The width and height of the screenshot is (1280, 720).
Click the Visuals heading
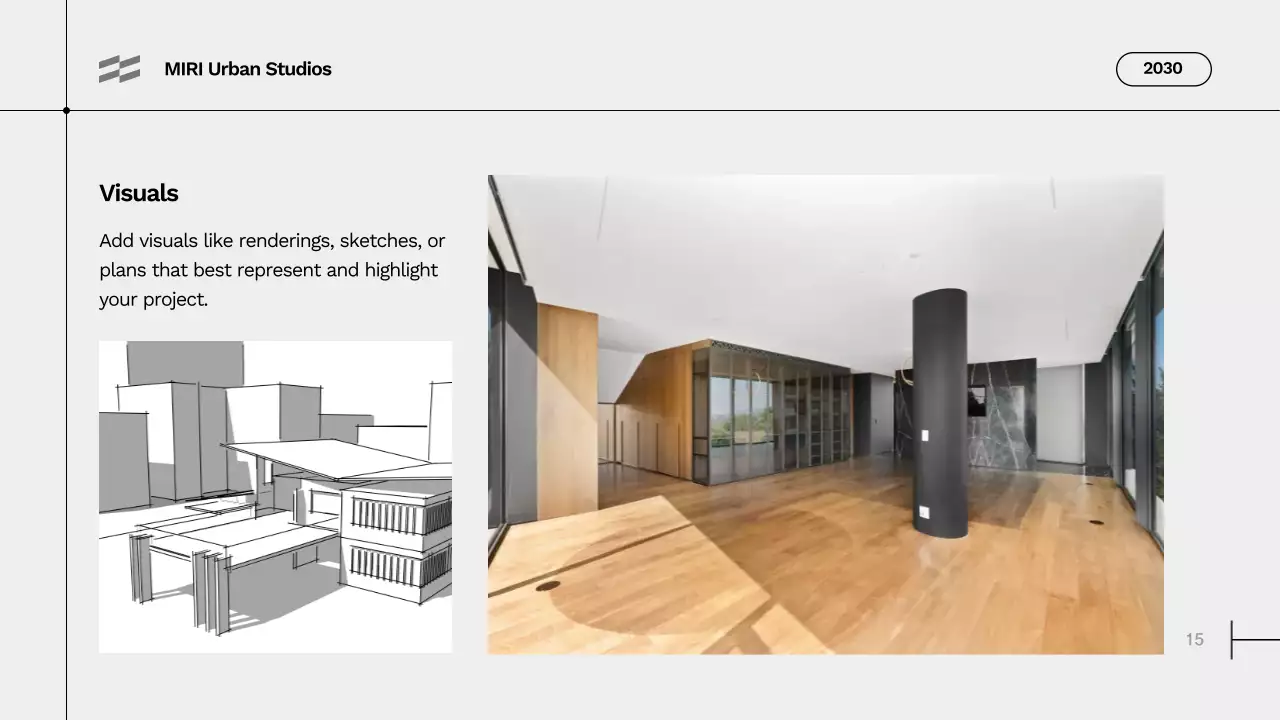point(138,193)
